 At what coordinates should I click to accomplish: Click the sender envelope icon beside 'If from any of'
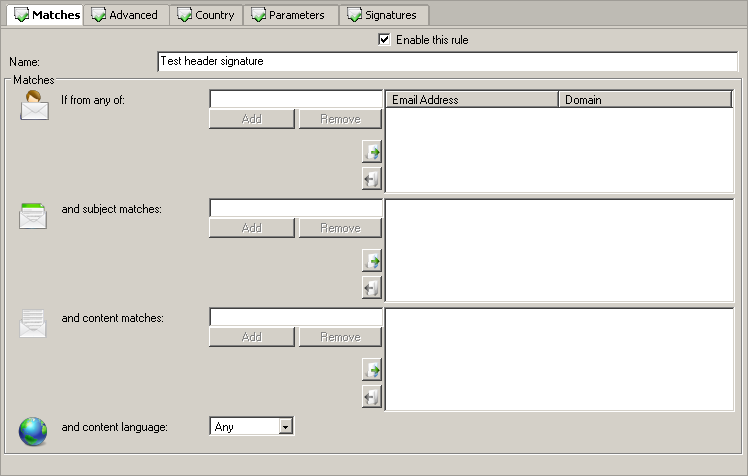34,106
